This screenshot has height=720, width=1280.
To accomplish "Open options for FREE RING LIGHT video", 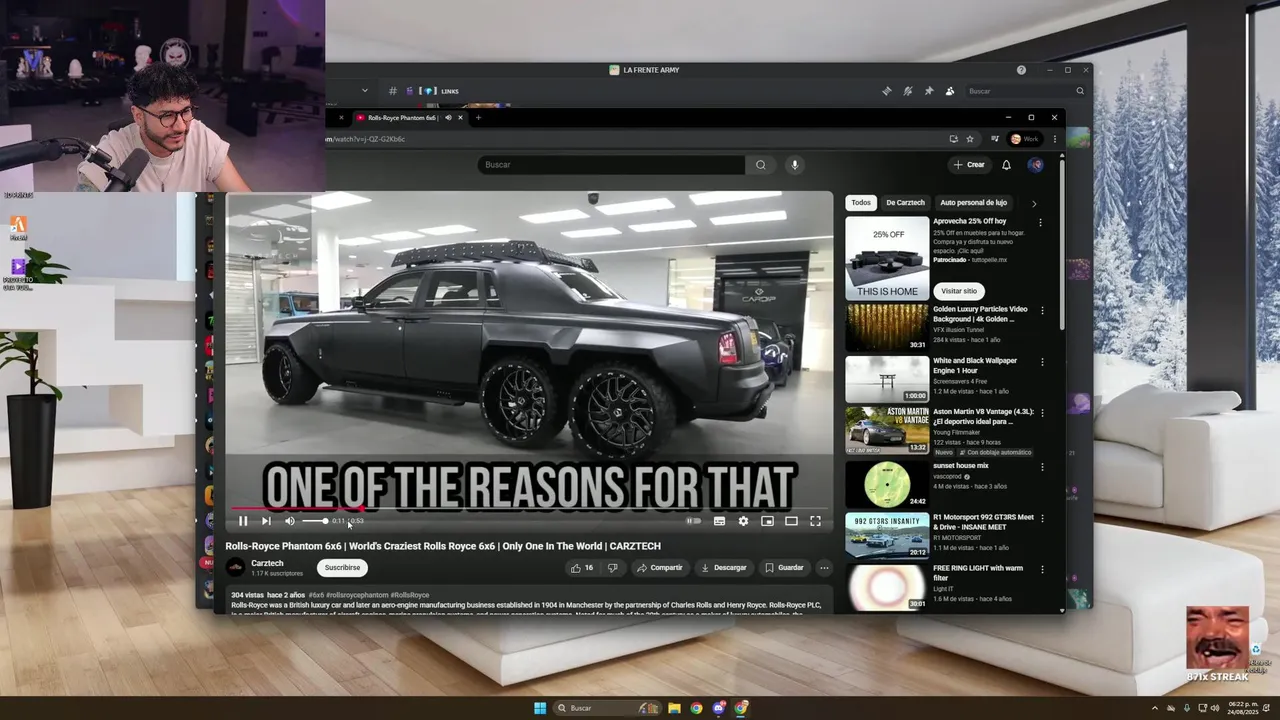I will coord(1041,570).
